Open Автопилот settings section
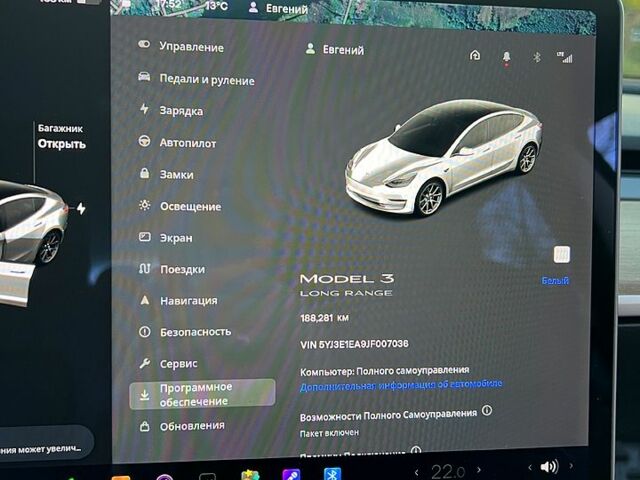Image resolution: width=640 pixels, height=480 pixels. pyautogui.click(x=187, y=143)
